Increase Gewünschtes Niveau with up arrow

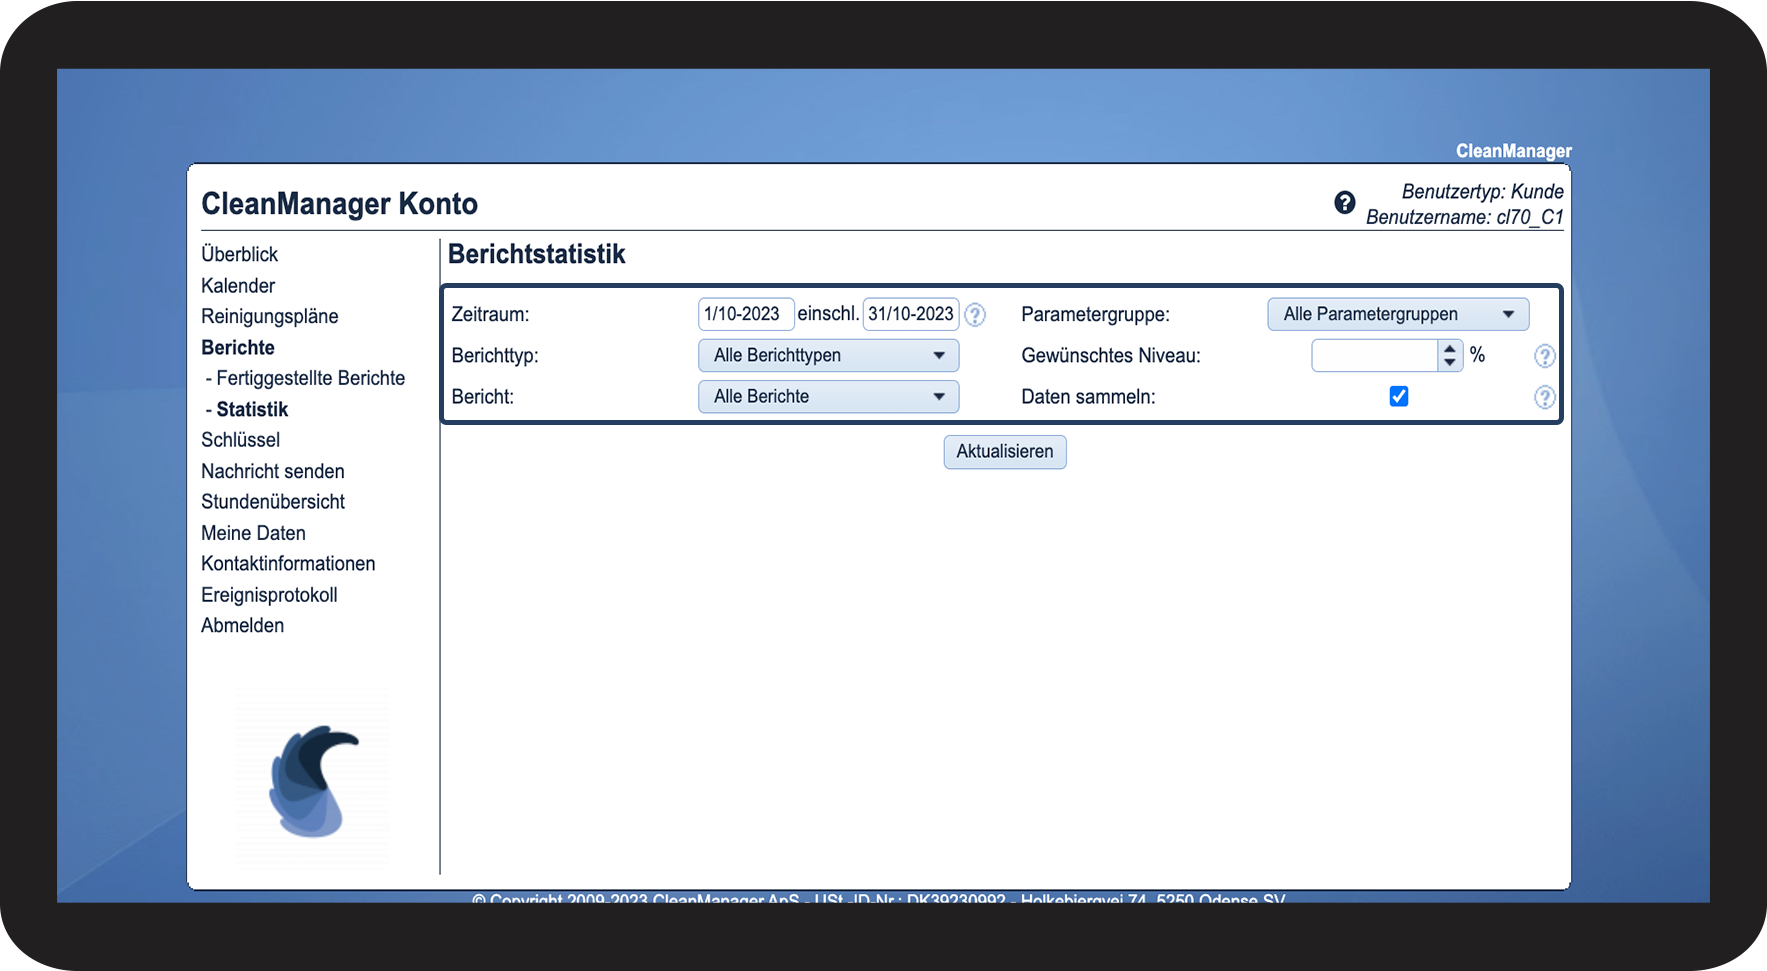[1450, 349]
